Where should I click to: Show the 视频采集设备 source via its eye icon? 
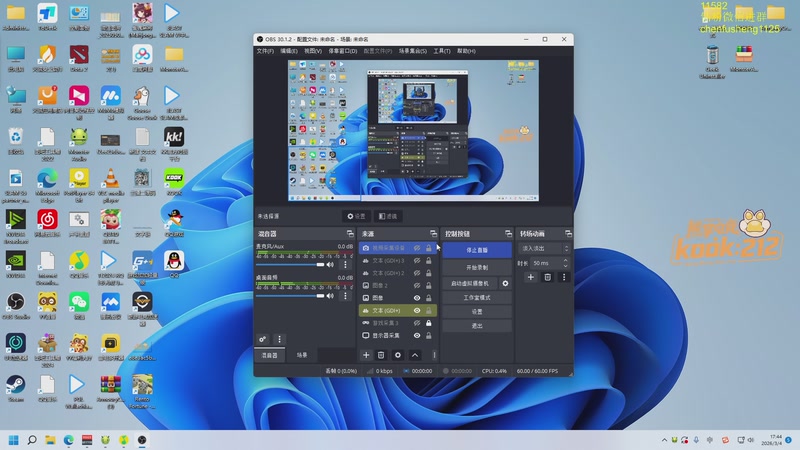[417, 248]
